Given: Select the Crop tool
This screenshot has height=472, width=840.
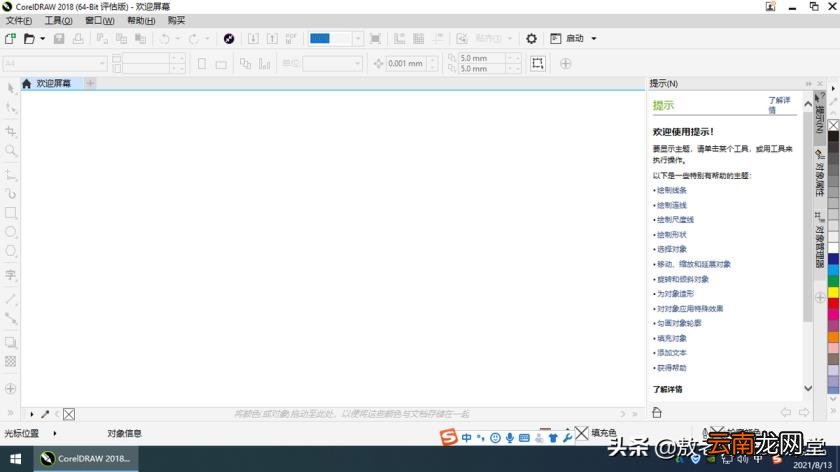Looking at the screenshot, I should pyautogui.click(x=11, y=131).
